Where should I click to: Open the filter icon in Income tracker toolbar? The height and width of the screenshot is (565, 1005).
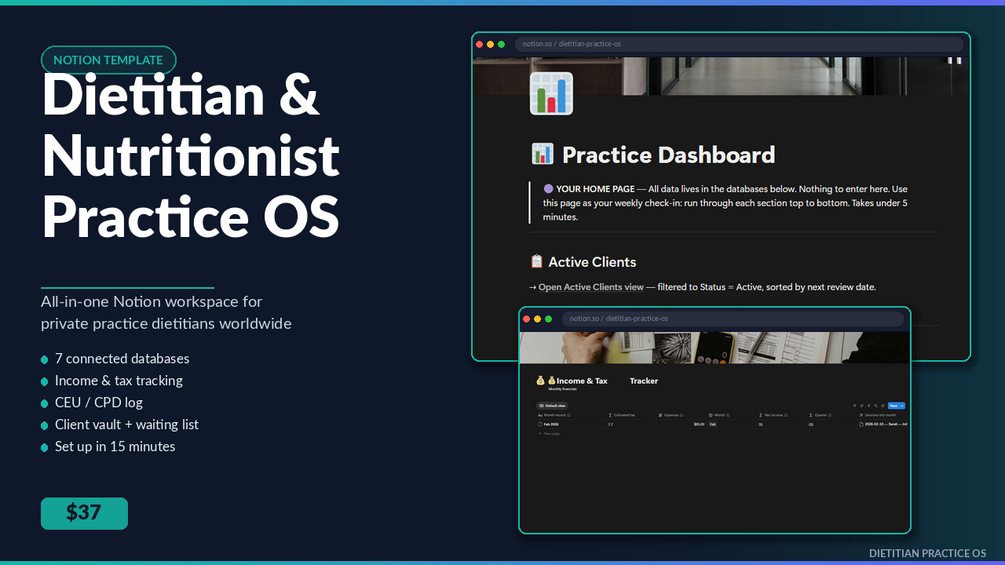(855, 405)
